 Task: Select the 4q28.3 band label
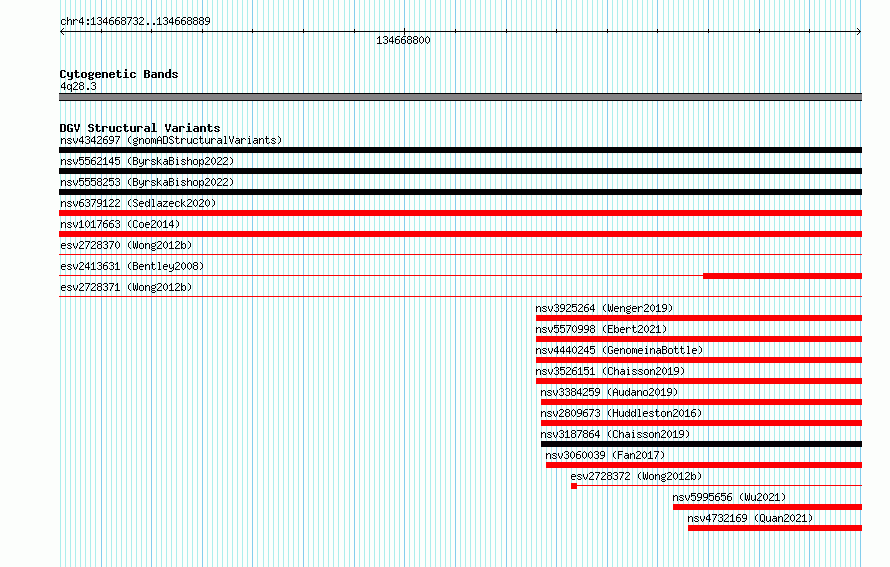click(78, 86)
